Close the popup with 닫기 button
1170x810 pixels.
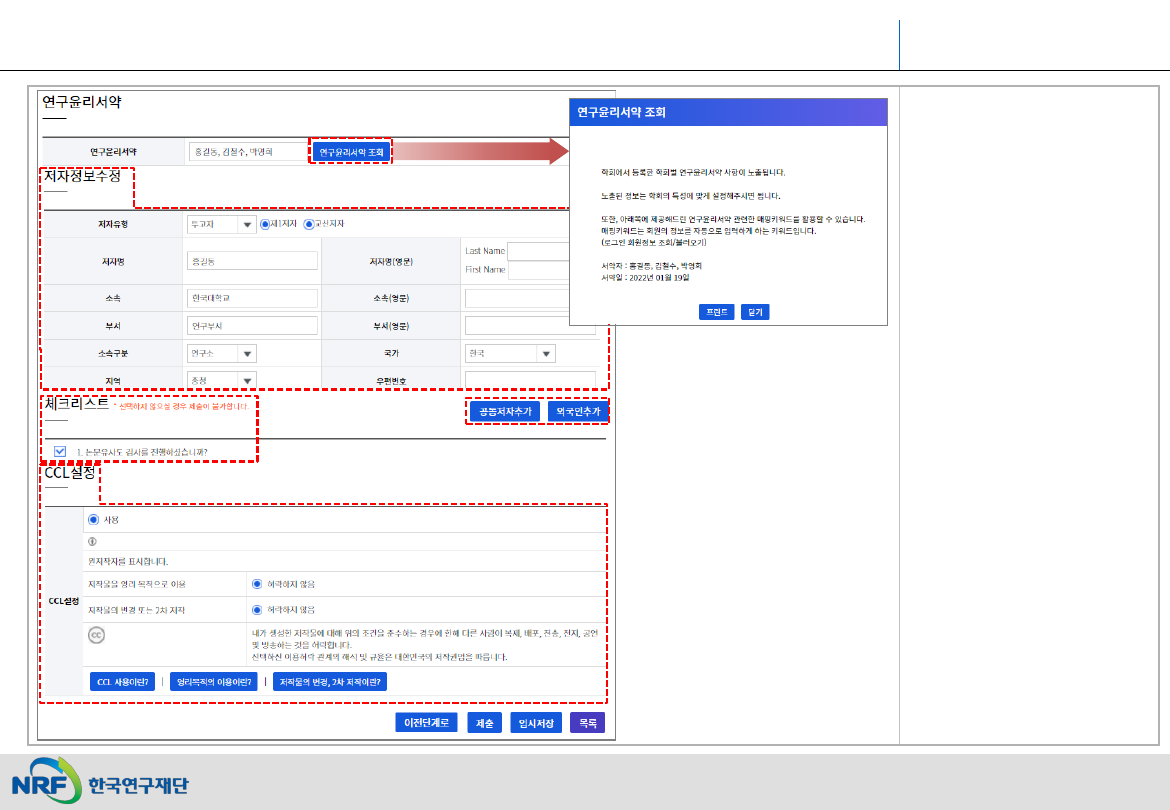click(x=755, y=312)
